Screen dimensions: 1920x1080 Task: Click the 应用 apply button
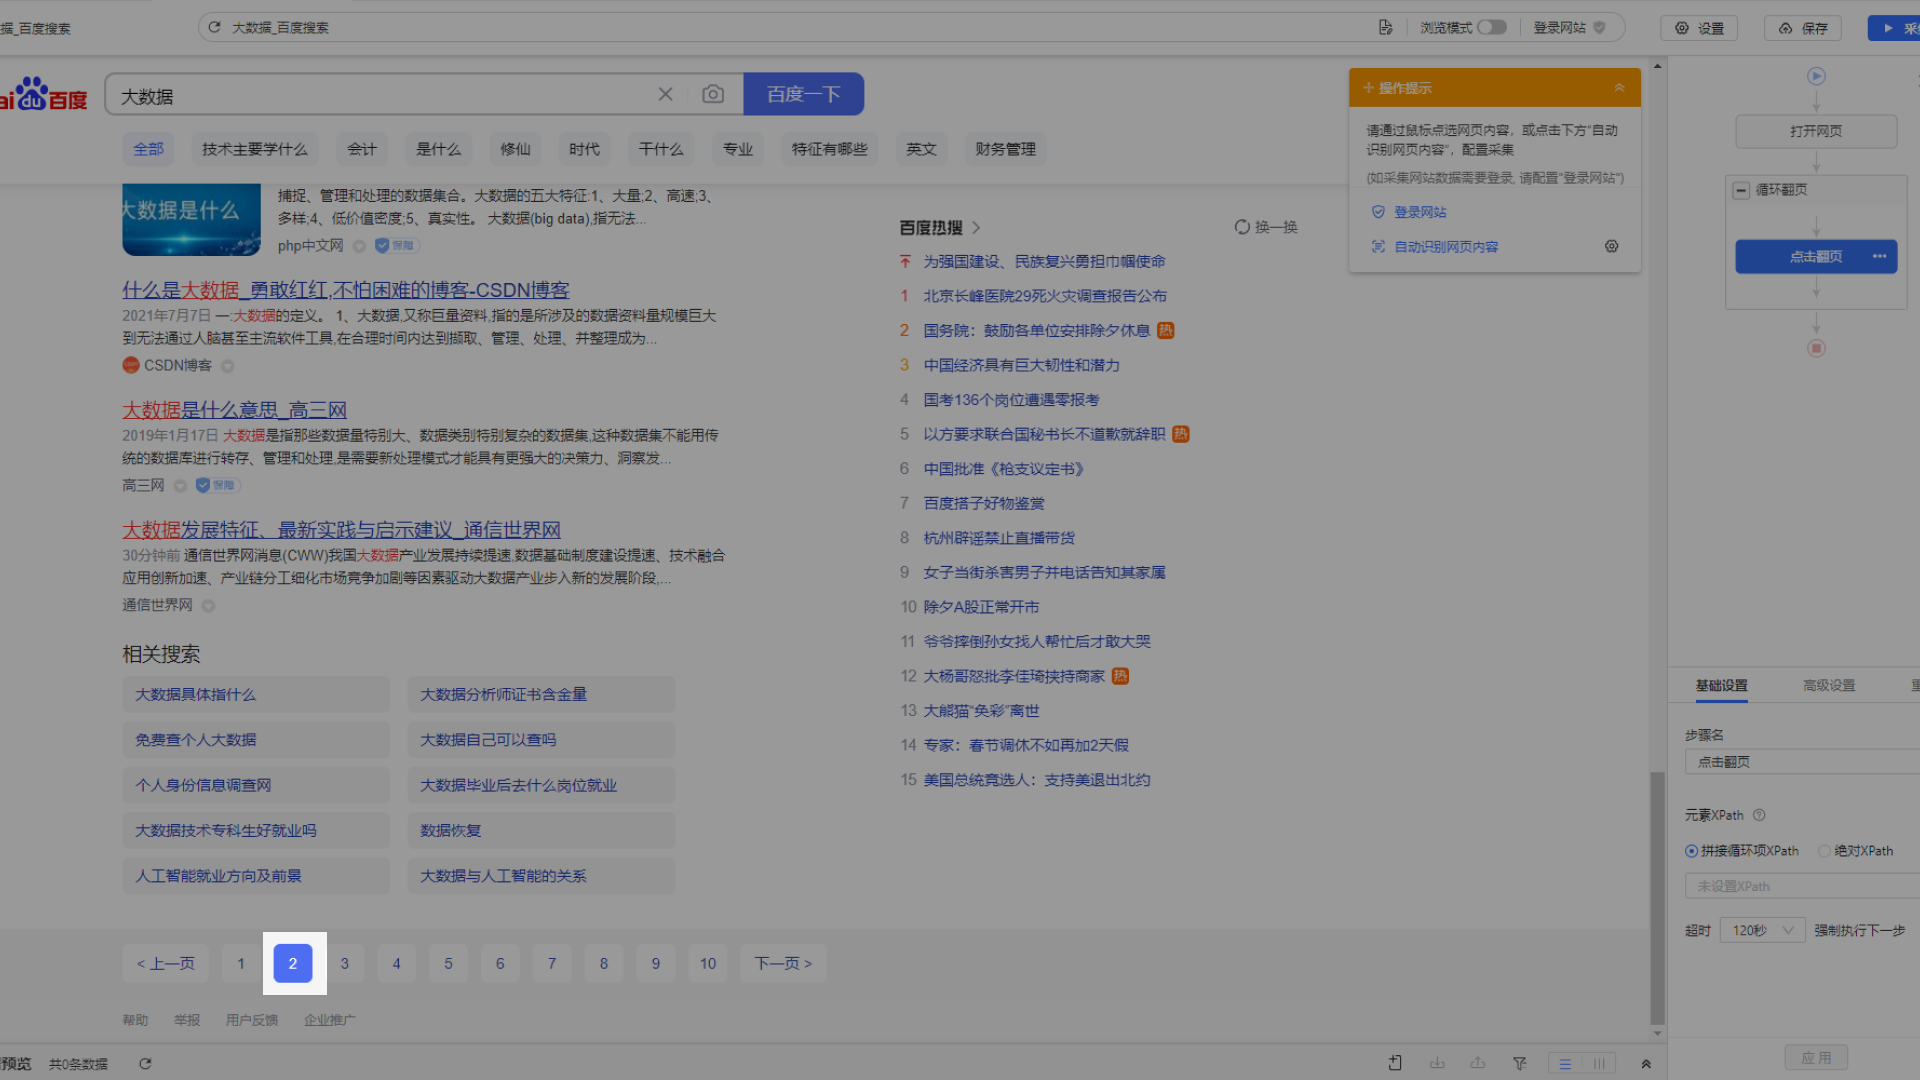point(1816,1058)
